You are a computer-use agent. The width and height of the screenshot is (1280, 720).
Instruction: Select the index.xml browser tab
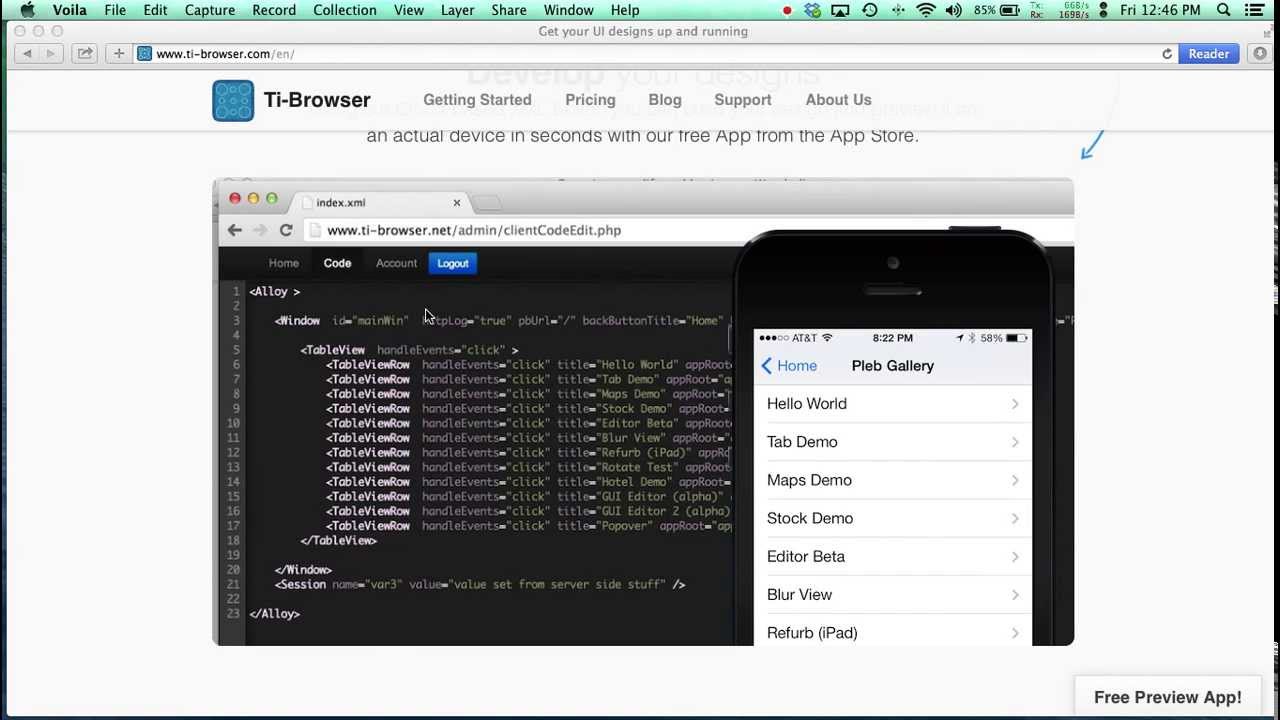(x=381, y=202)
